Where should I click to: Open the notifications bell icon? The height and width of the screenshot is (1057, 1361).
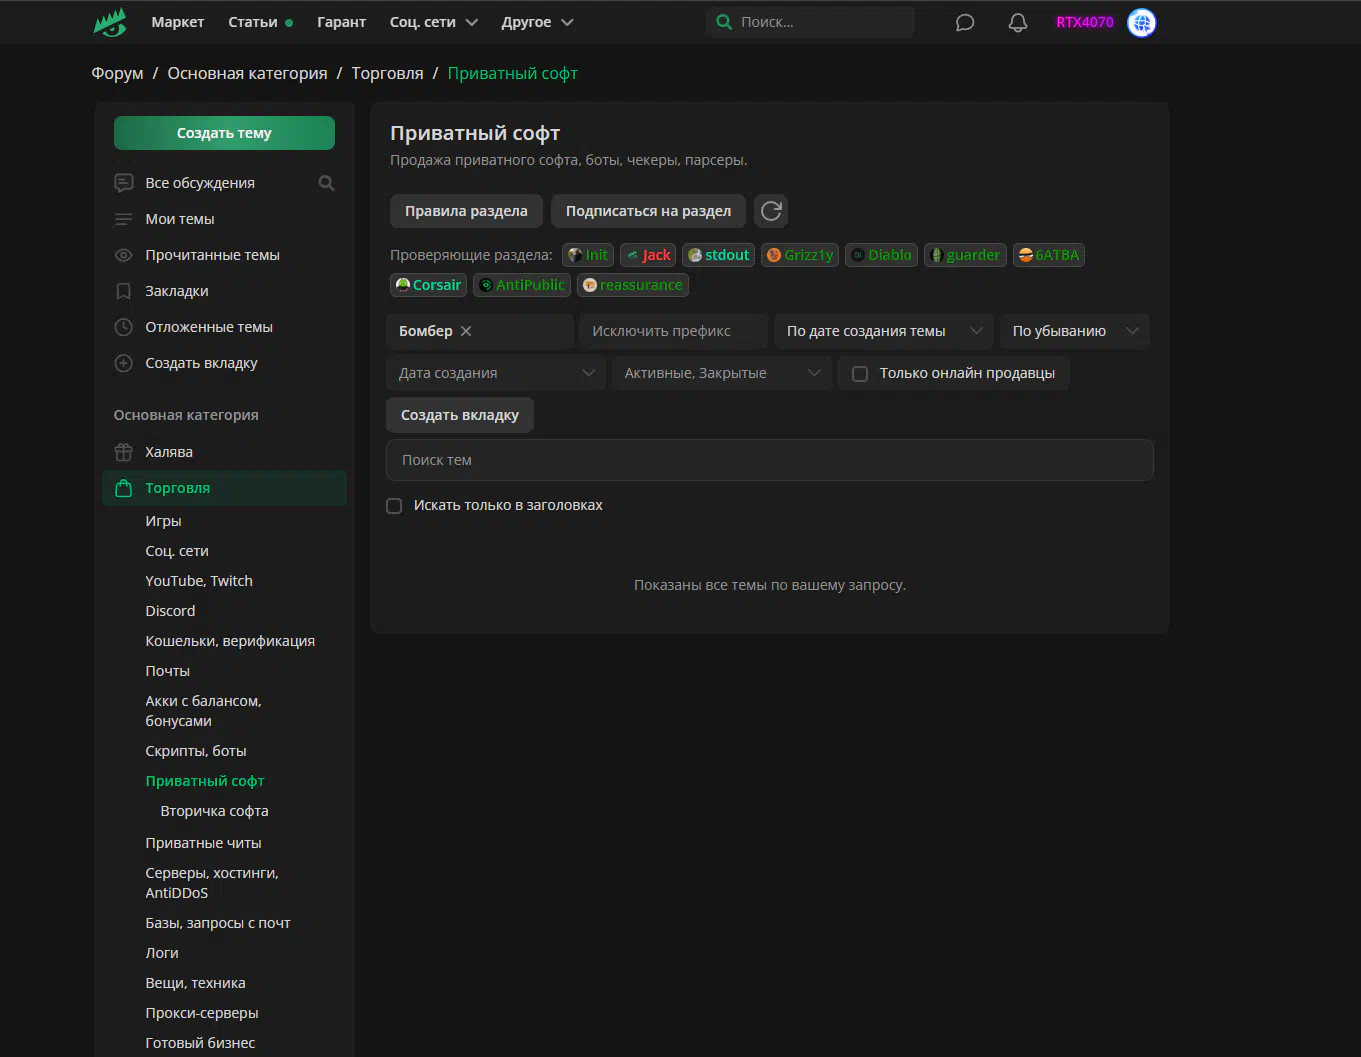(1017, 22)
